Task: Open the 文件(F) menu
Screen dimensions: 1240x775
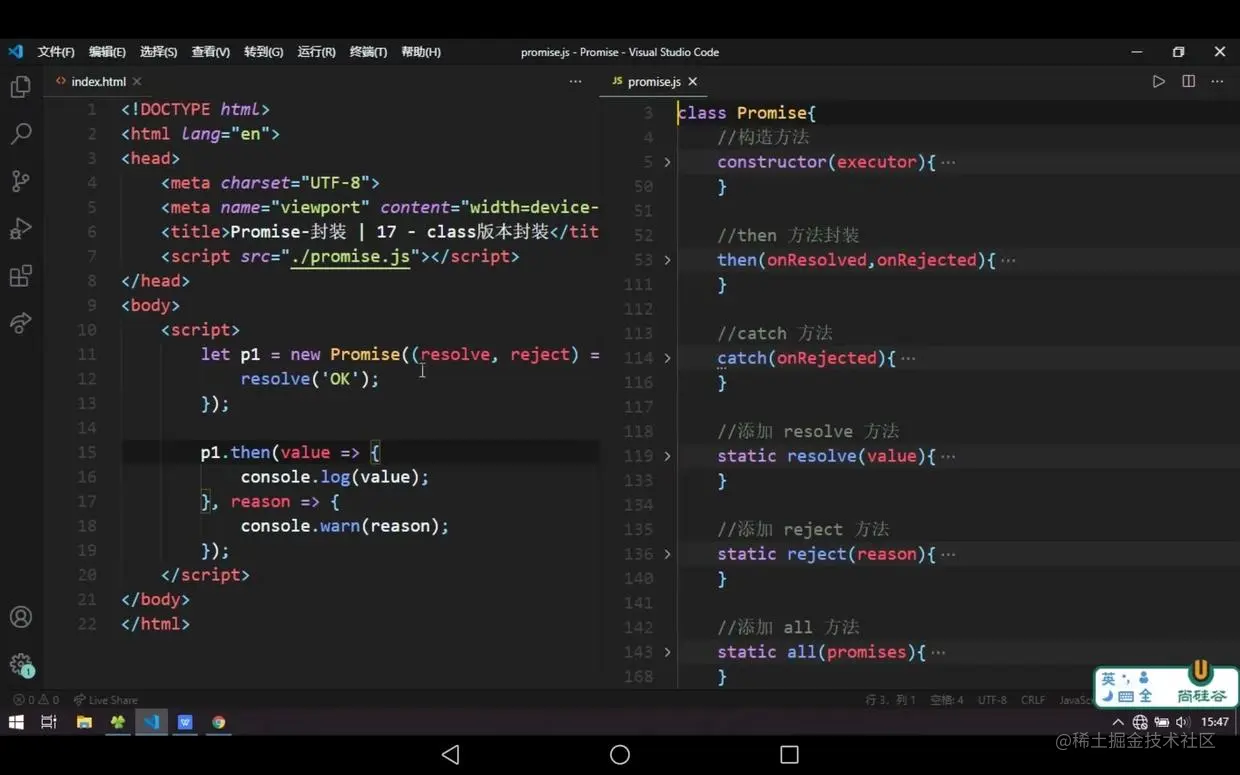Action: (x=56, y=52)
